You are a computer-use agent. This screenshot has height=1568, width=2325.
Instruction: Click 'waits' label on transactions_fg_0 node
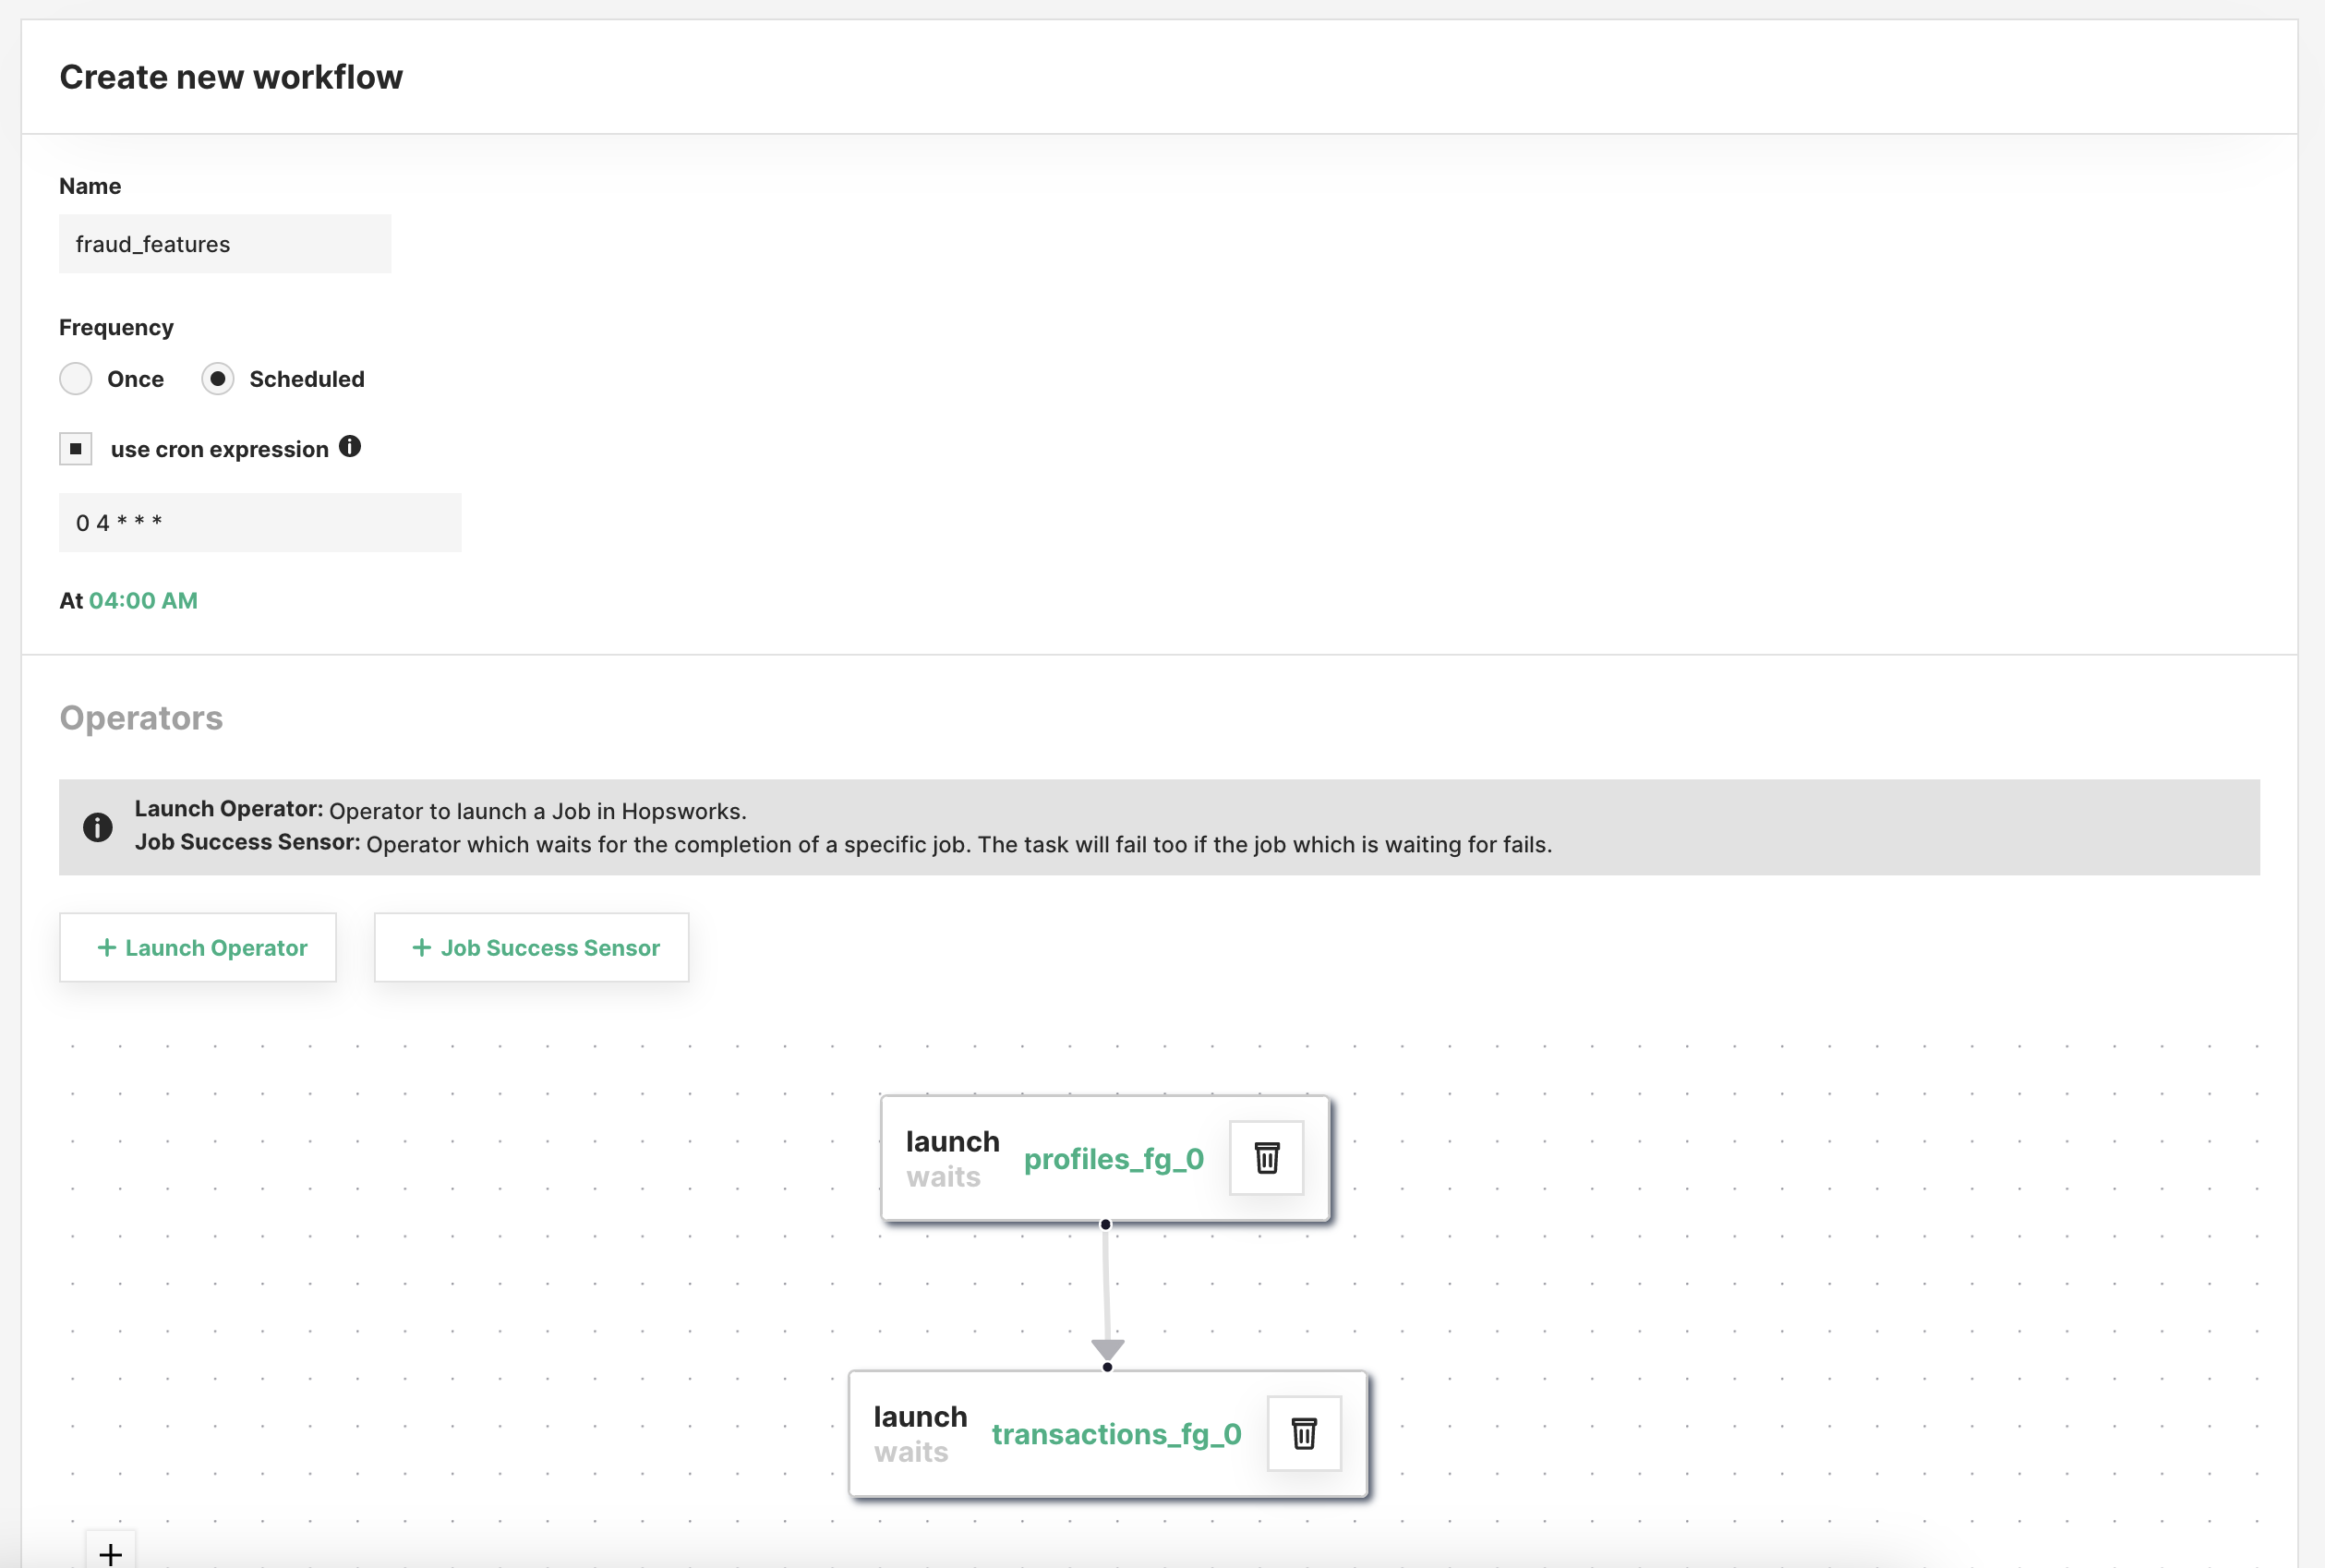point(911,1452)
